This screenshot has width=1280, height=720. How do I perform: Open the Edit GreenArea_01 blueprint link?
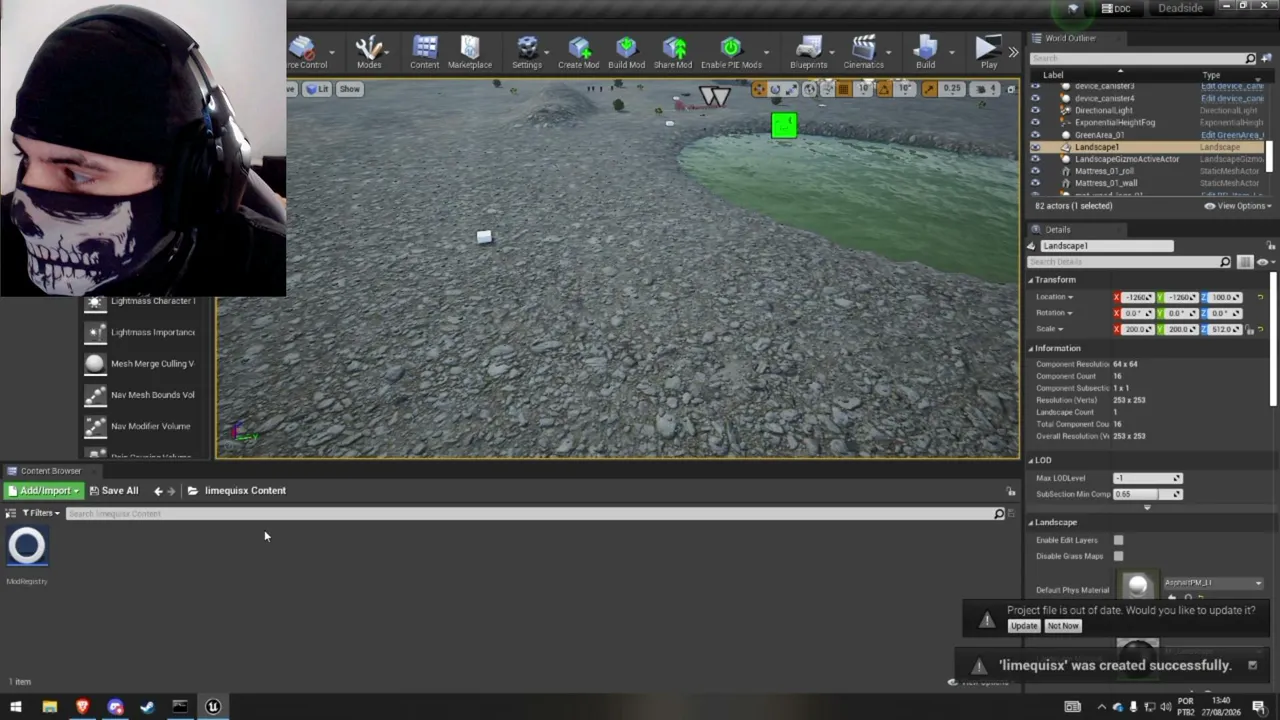[1232, 135]
